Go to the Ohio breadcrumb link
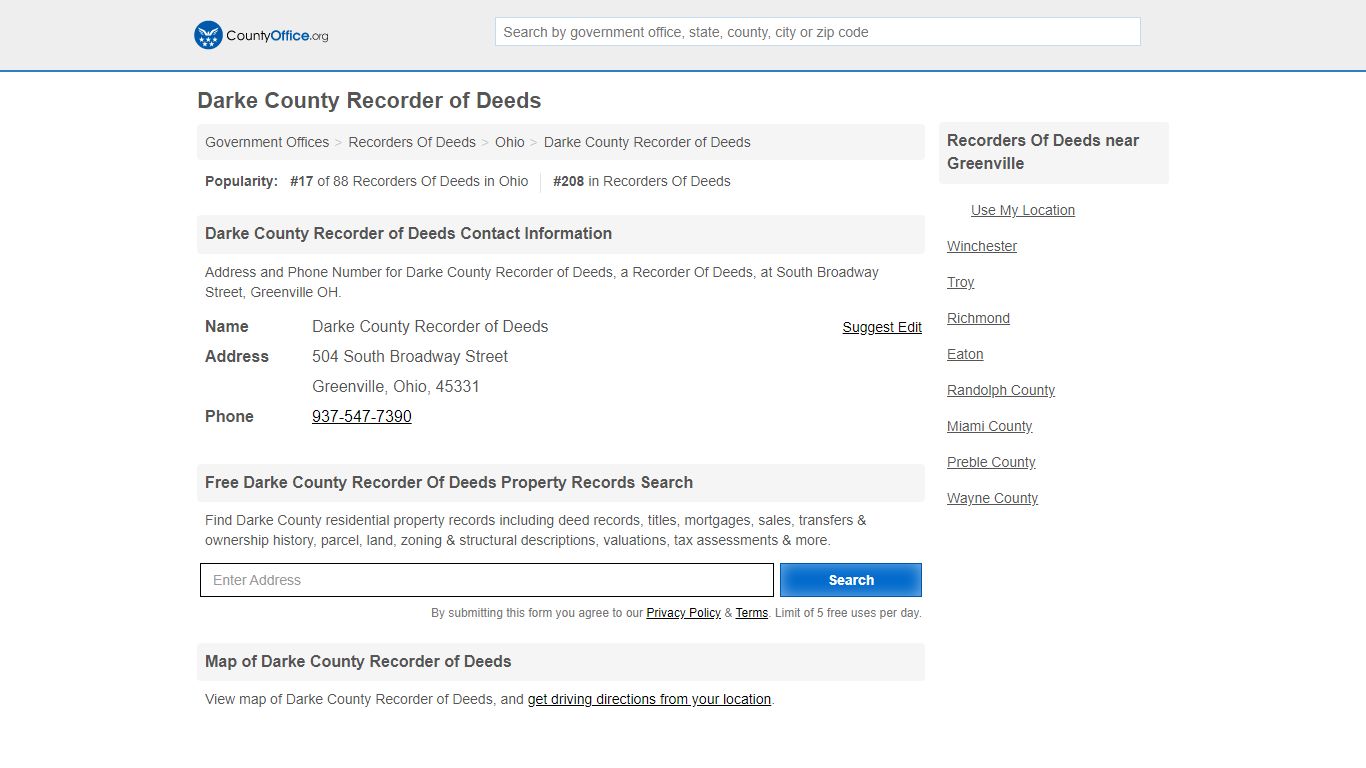1366x768 pixels. [x=510, y=142]
